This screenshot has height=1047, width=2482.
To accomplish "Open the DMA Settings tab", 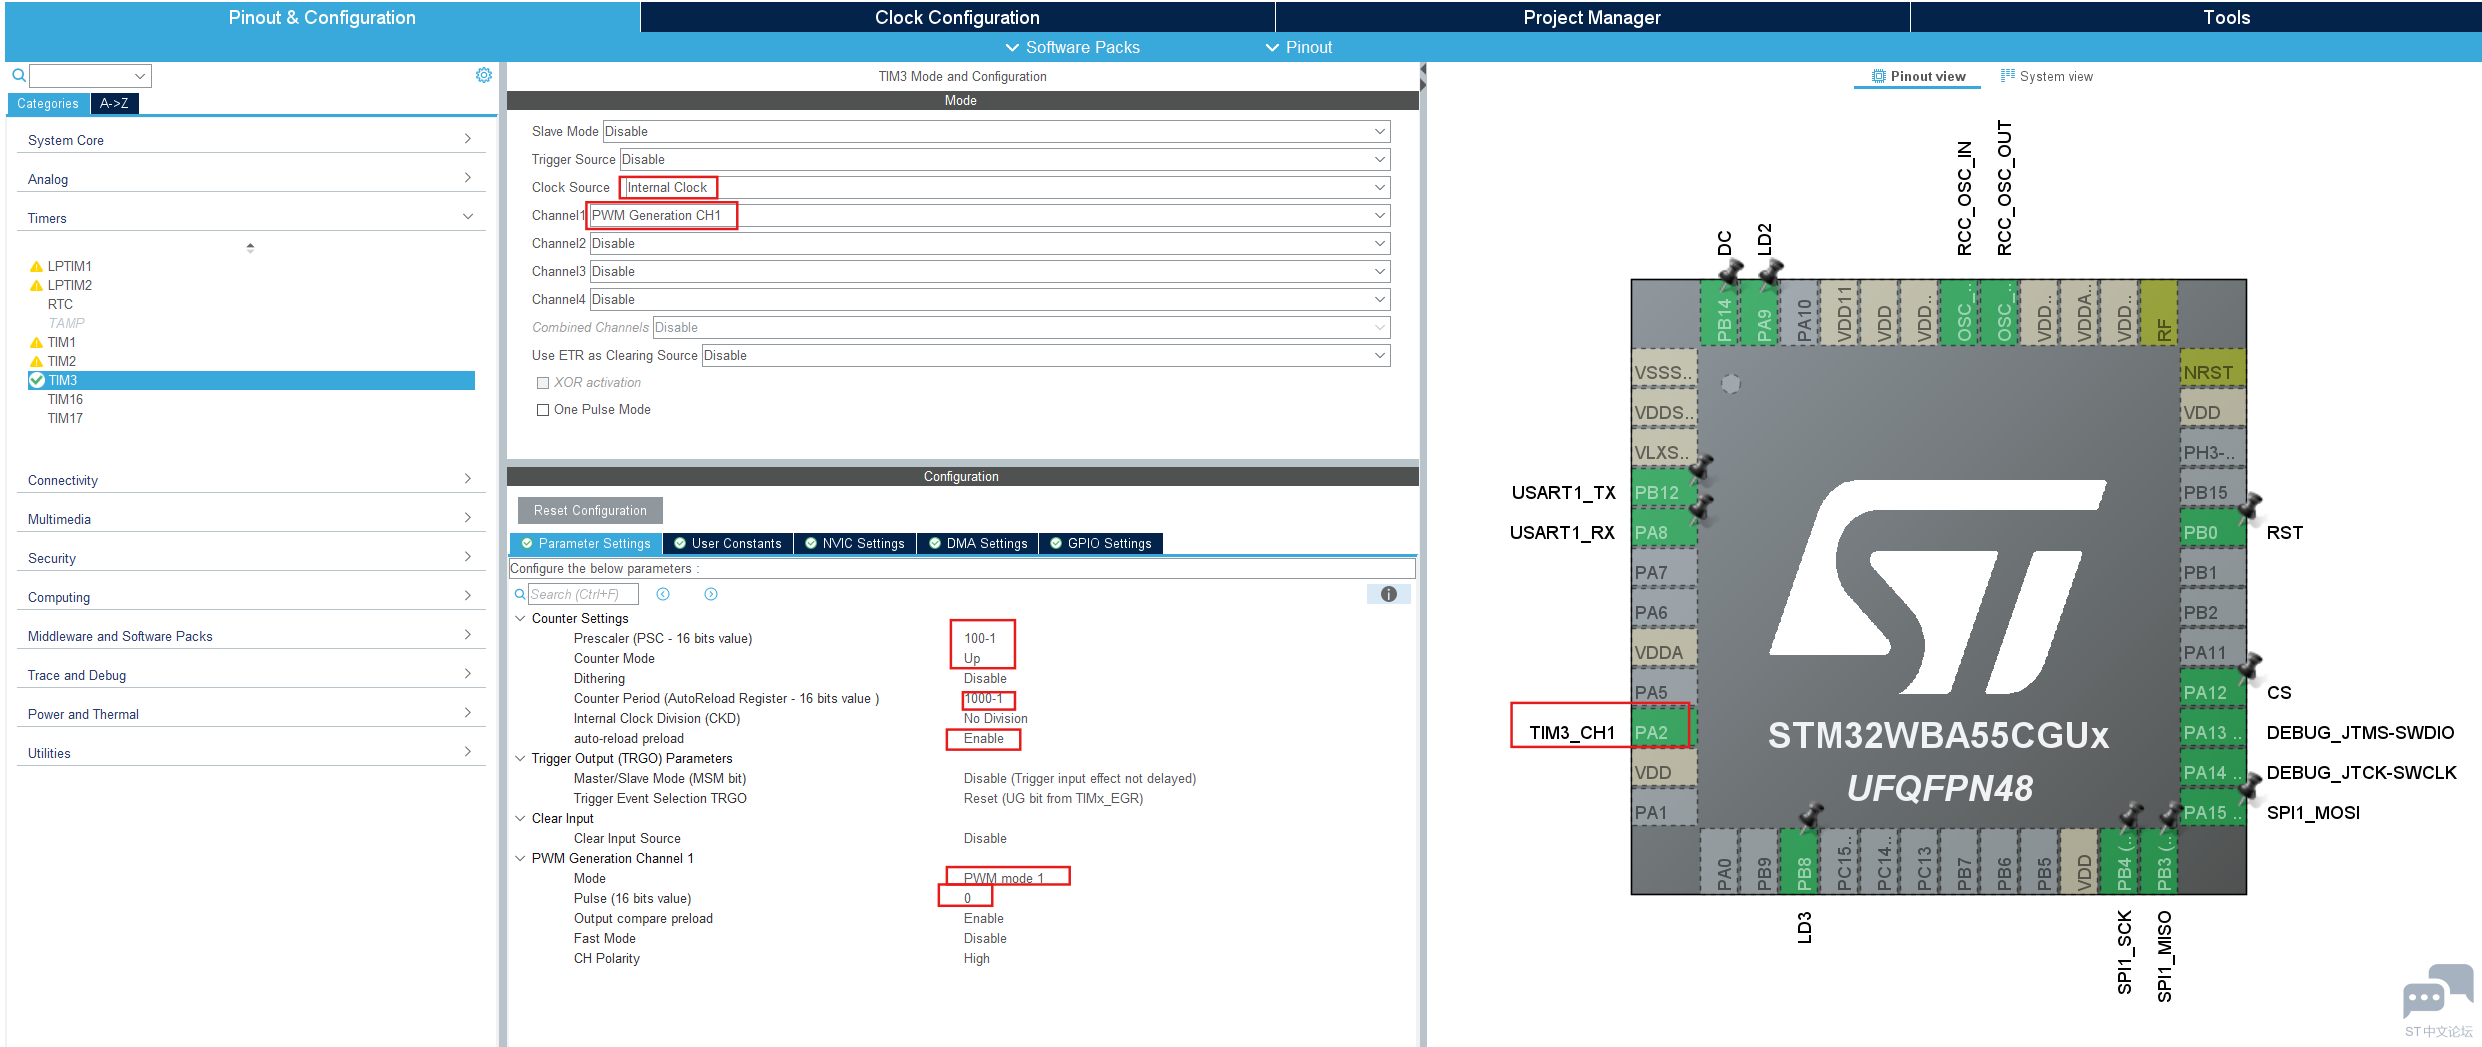I will 977,543.
